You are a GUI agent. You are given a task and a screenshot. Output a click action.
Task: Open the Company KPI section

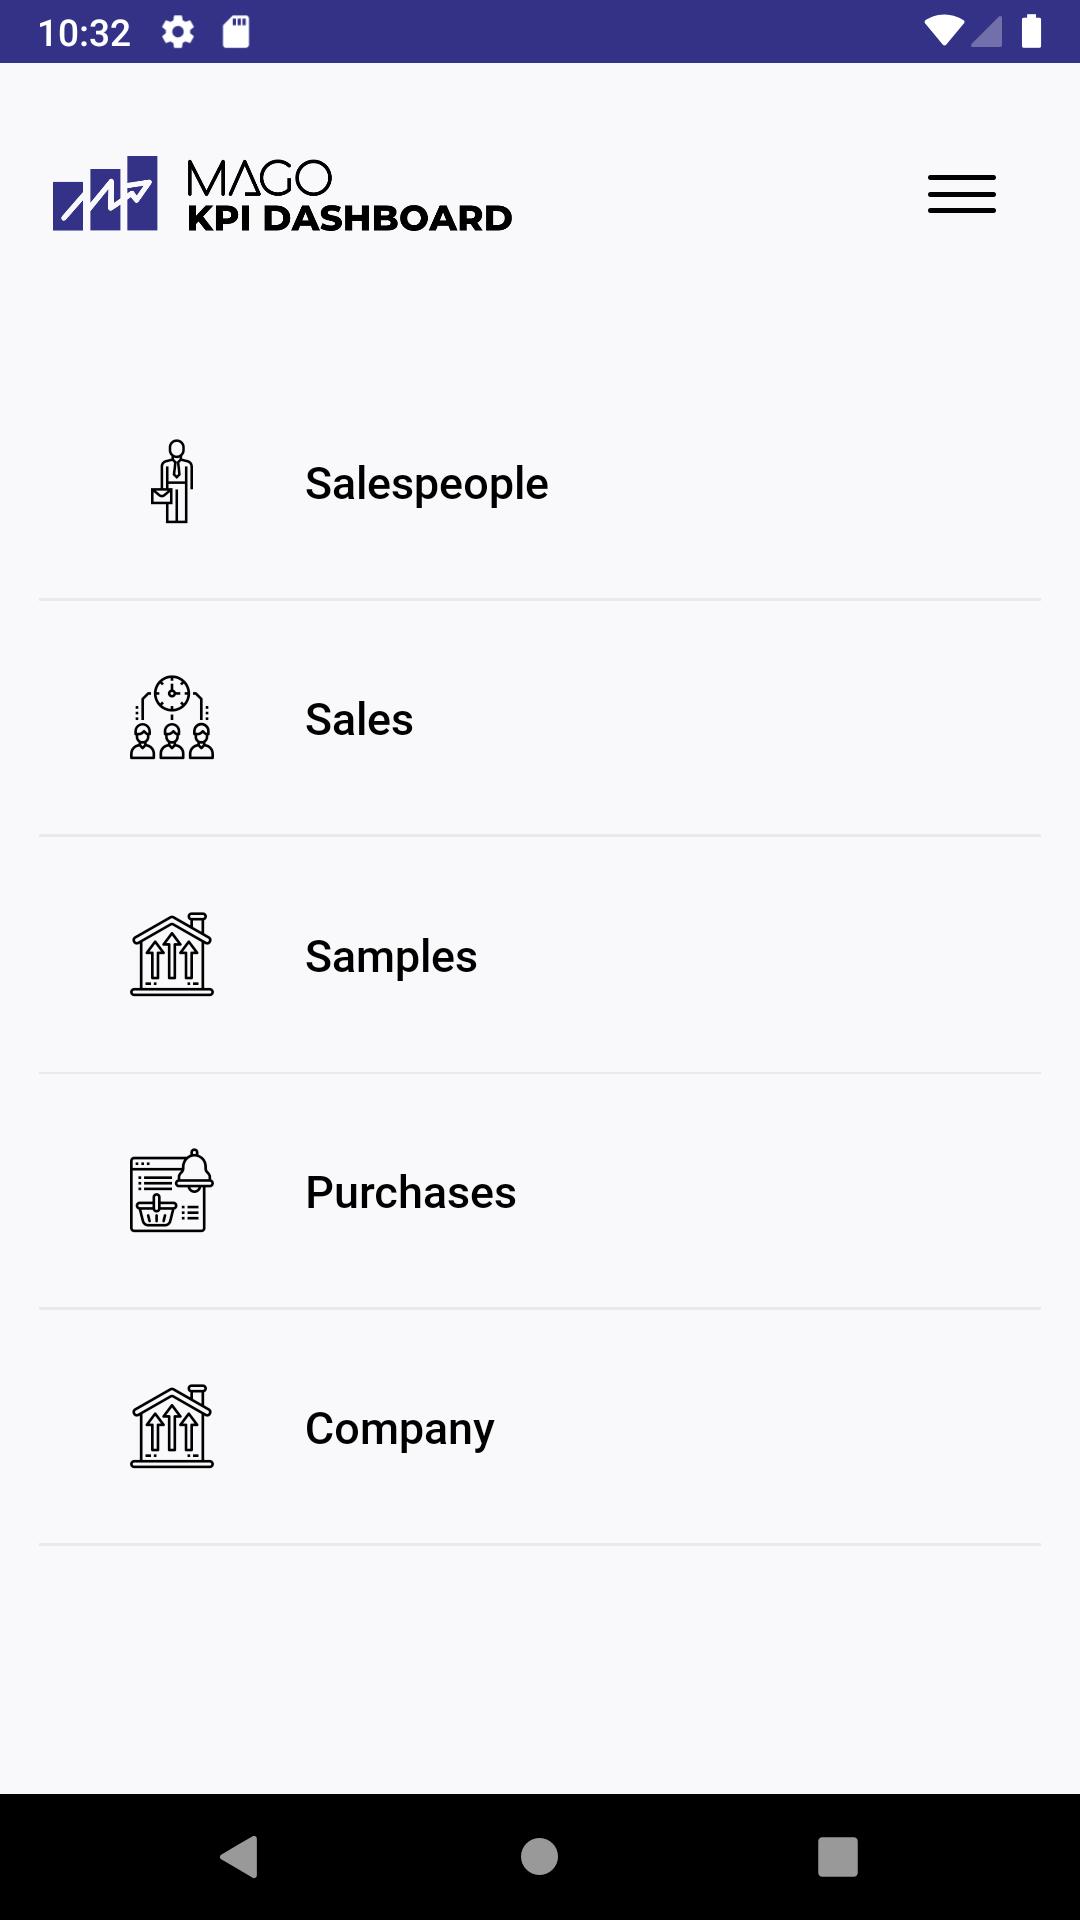(x=540, y=1428)
